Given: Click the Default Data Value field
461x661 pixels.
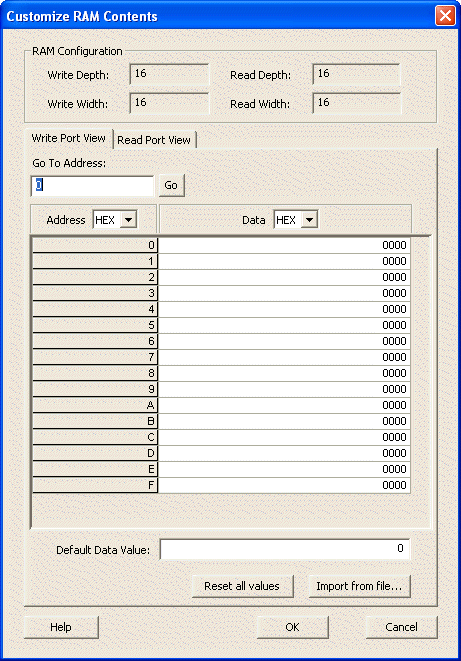Looking at the screenshot, I should (x=285, y=549).
